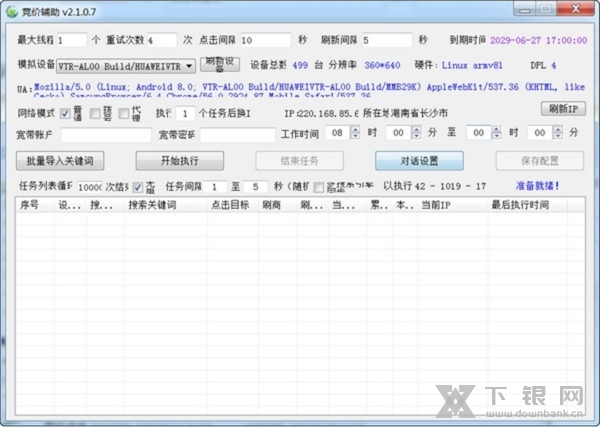This screenshot has width=600, height=427.
Task: Click the UA string text
Action: pyautogui.click(x=309, y=90)
